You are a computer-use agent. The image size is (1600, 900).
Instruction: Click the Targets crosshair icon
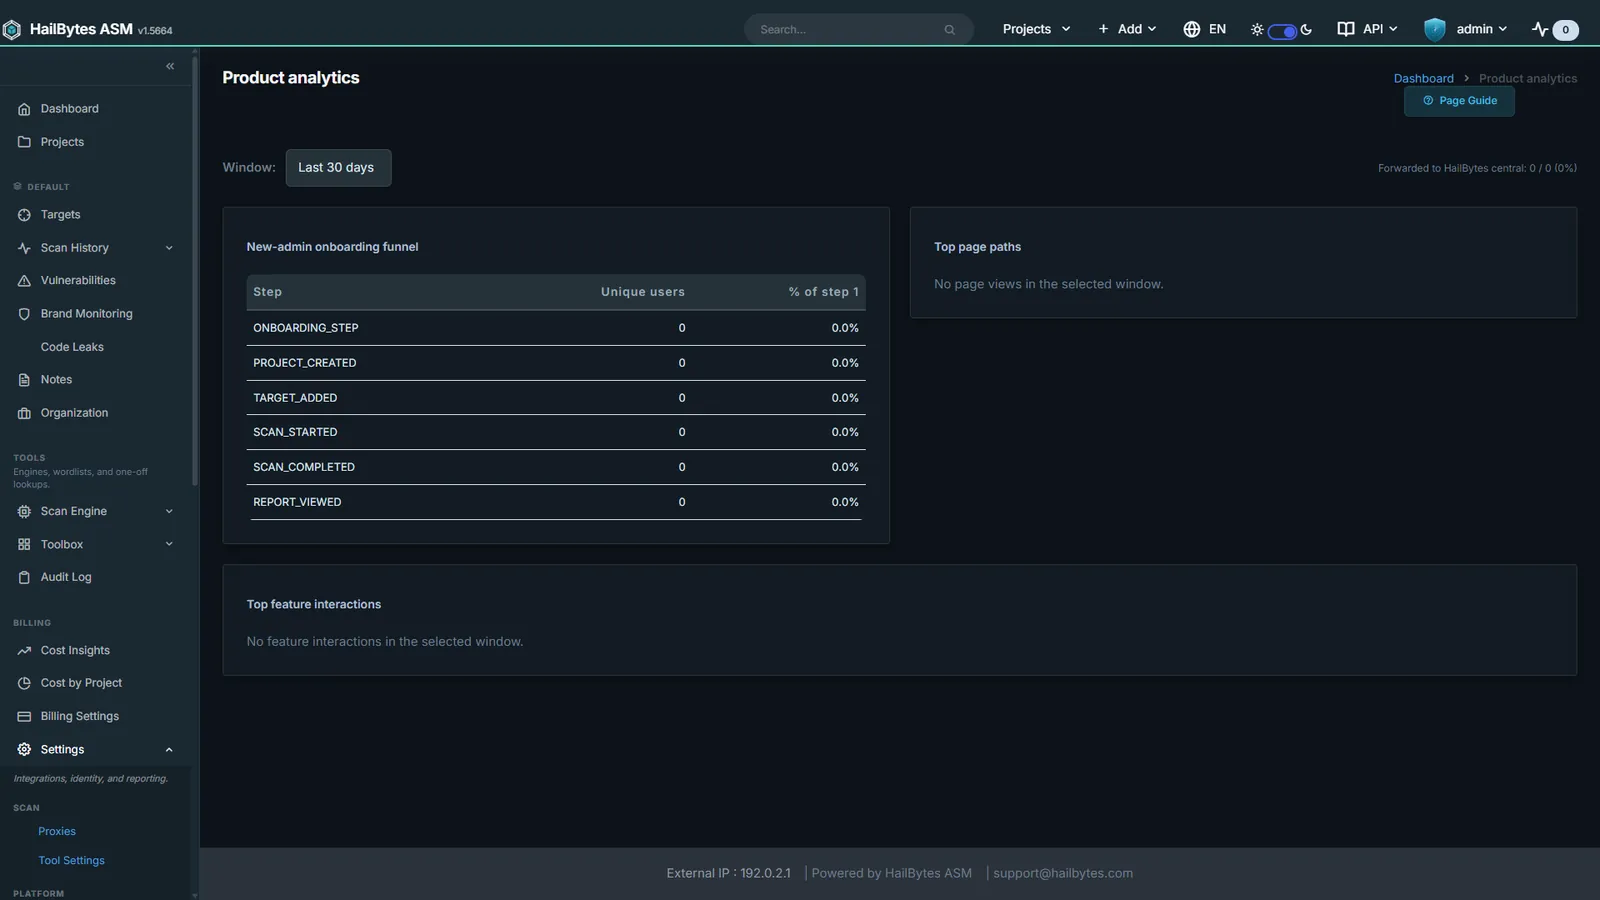(x=24, y=215)
